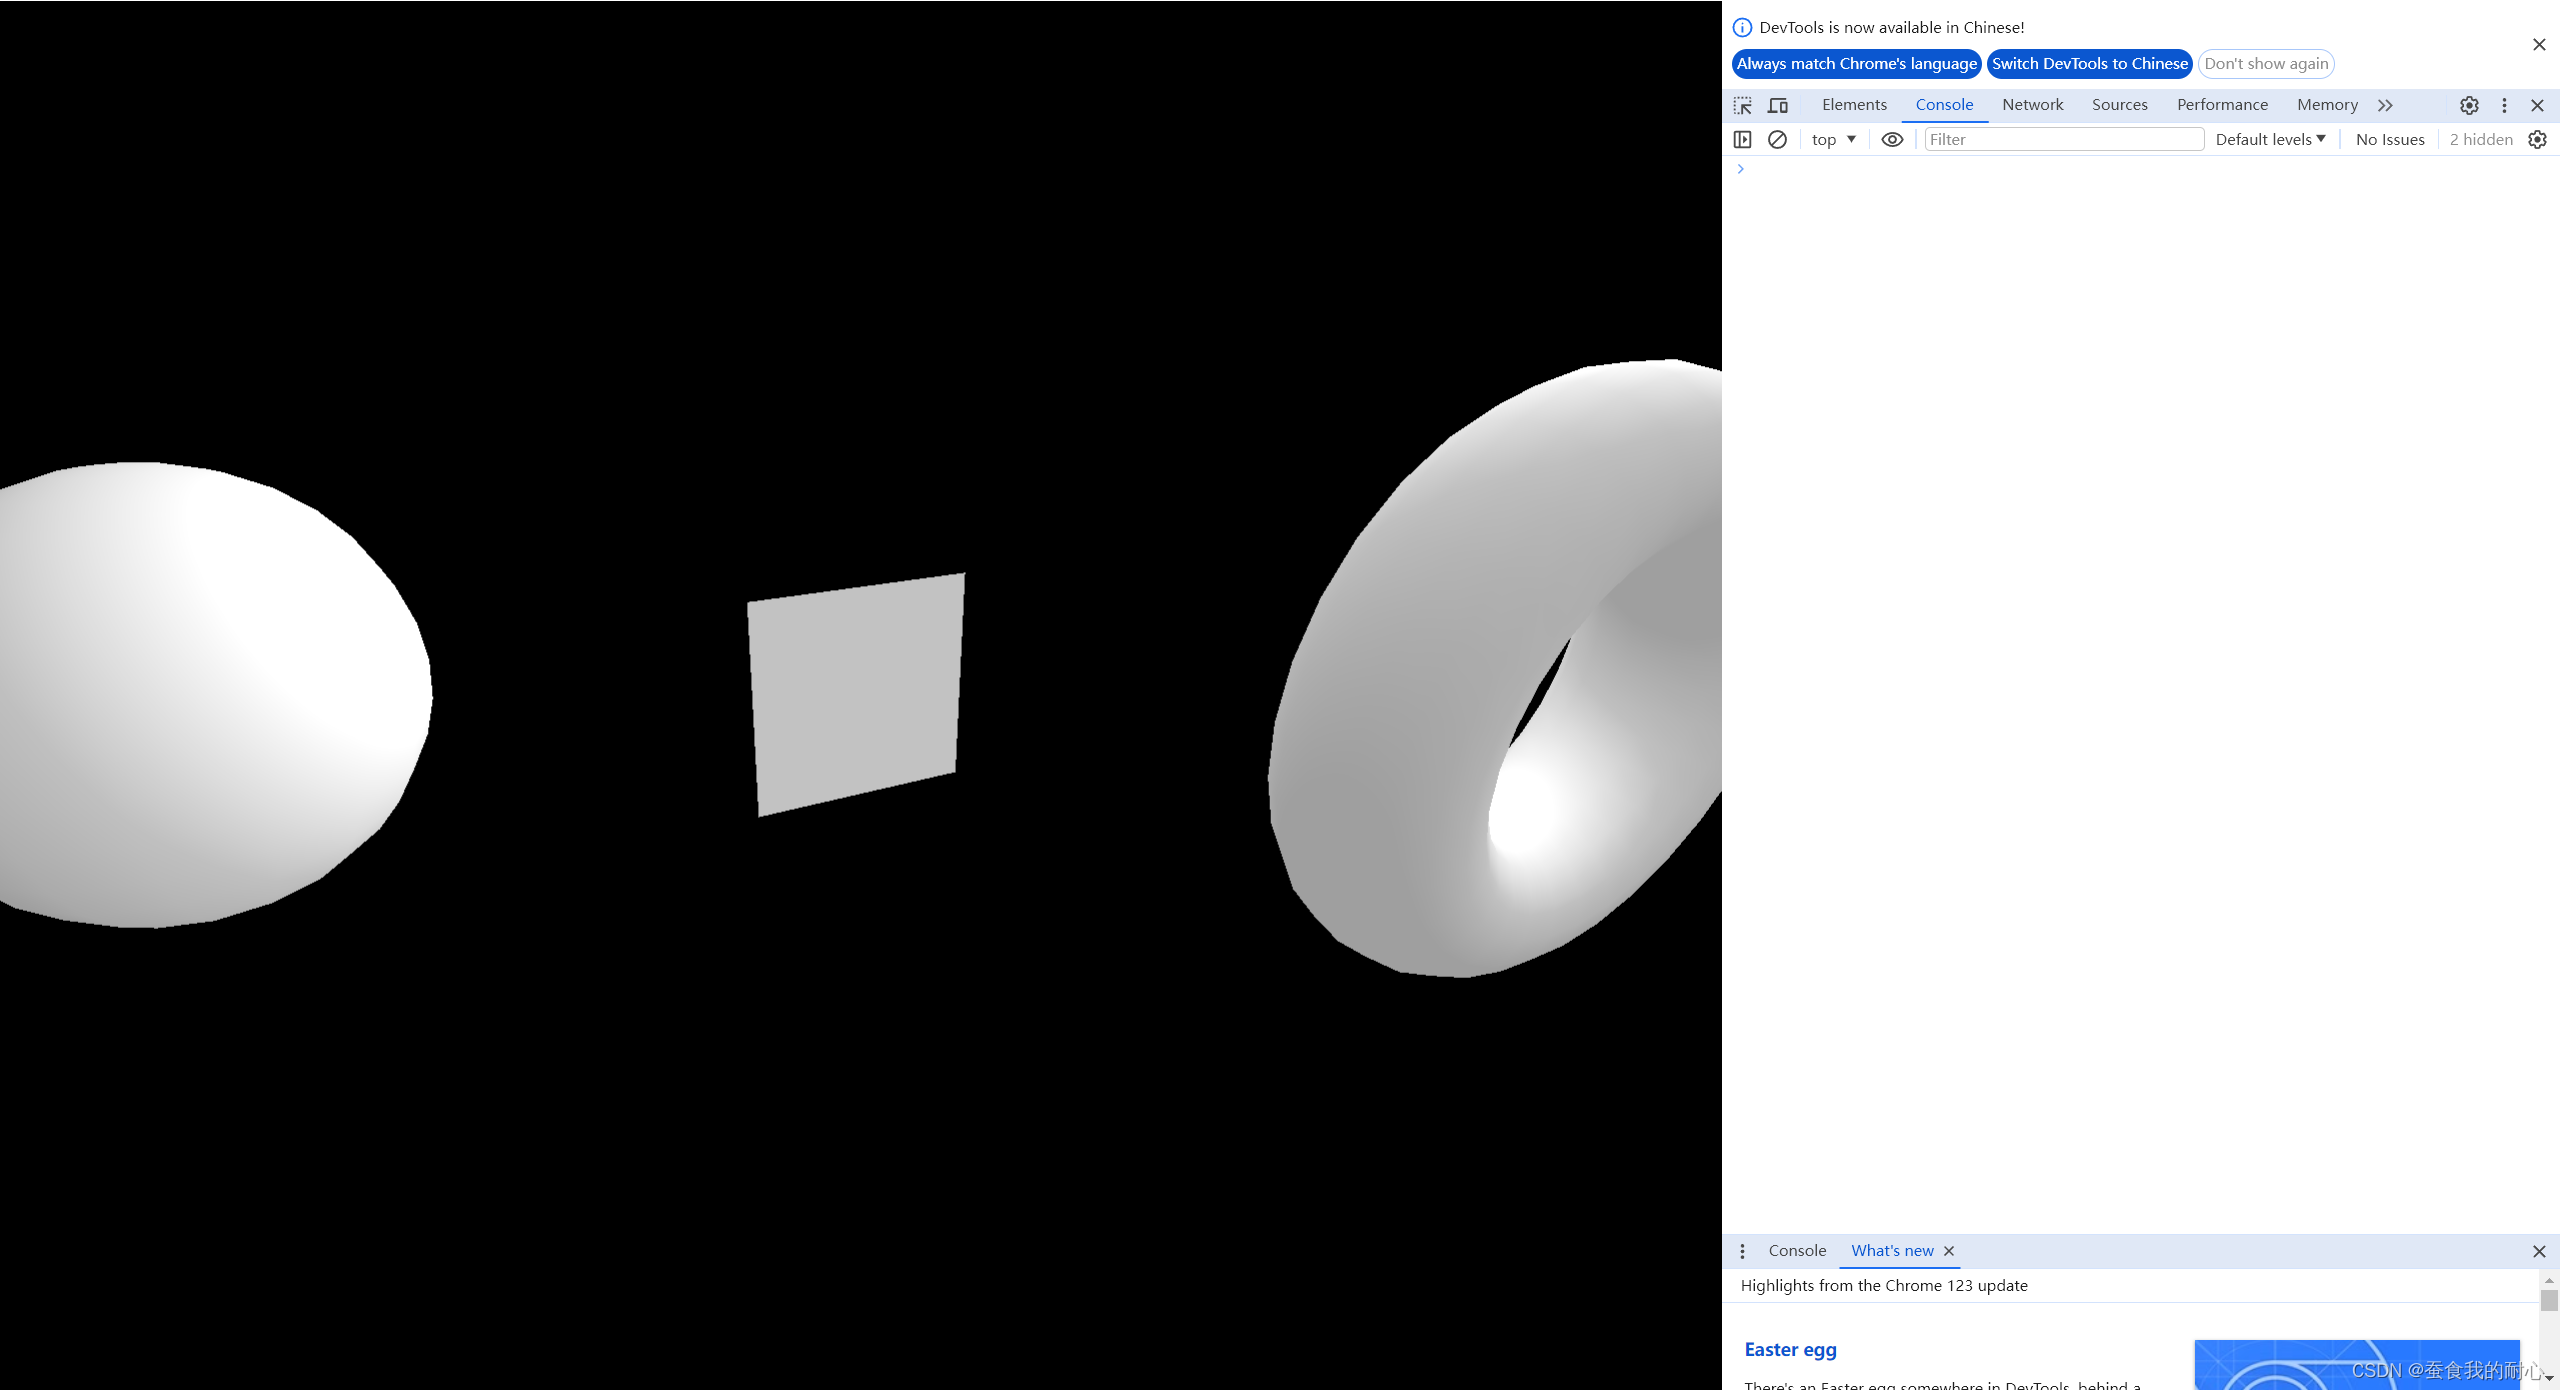This screenshot has width=2560, height=1390.
Task: Create live expression with eye icon
Action: point(1892,140)
